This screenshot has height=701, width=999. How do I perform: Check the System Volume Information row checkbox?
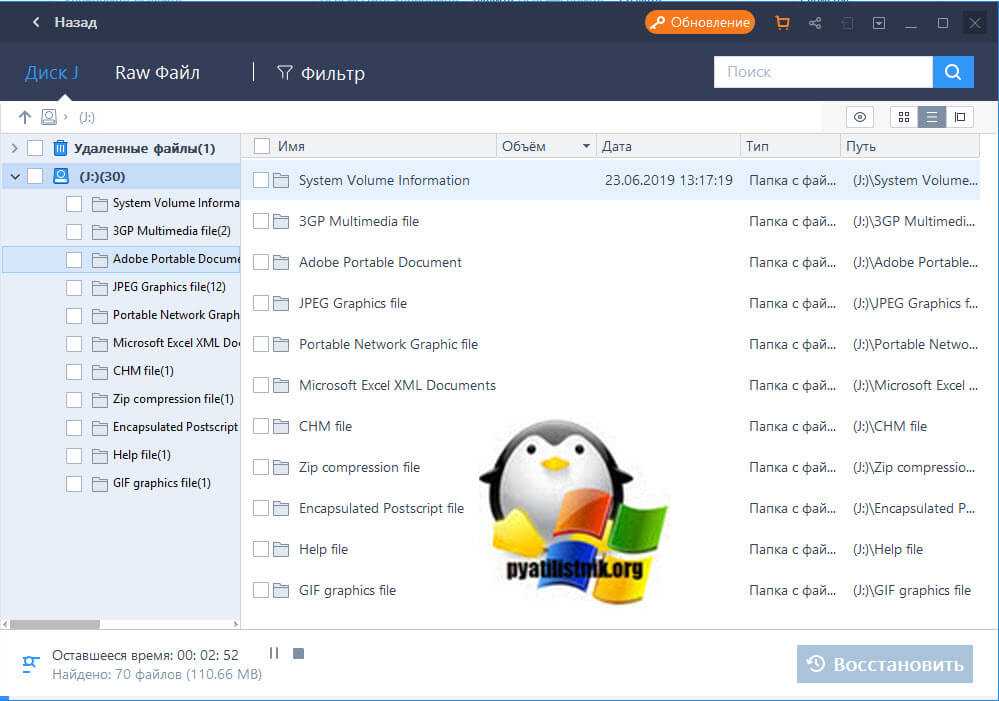pyautogui.click(x=261, y=180)
